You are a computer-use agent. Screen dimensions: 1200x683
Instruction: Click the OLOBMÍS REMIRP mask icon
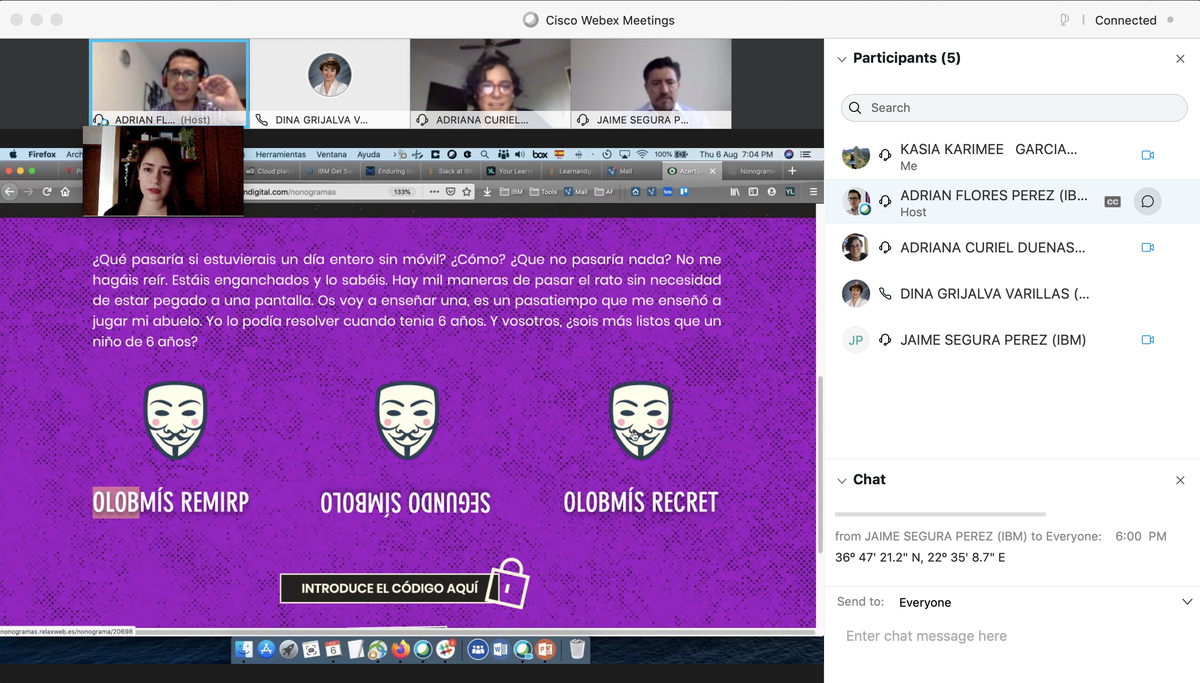pyautogui.click(x=176, y=421)
